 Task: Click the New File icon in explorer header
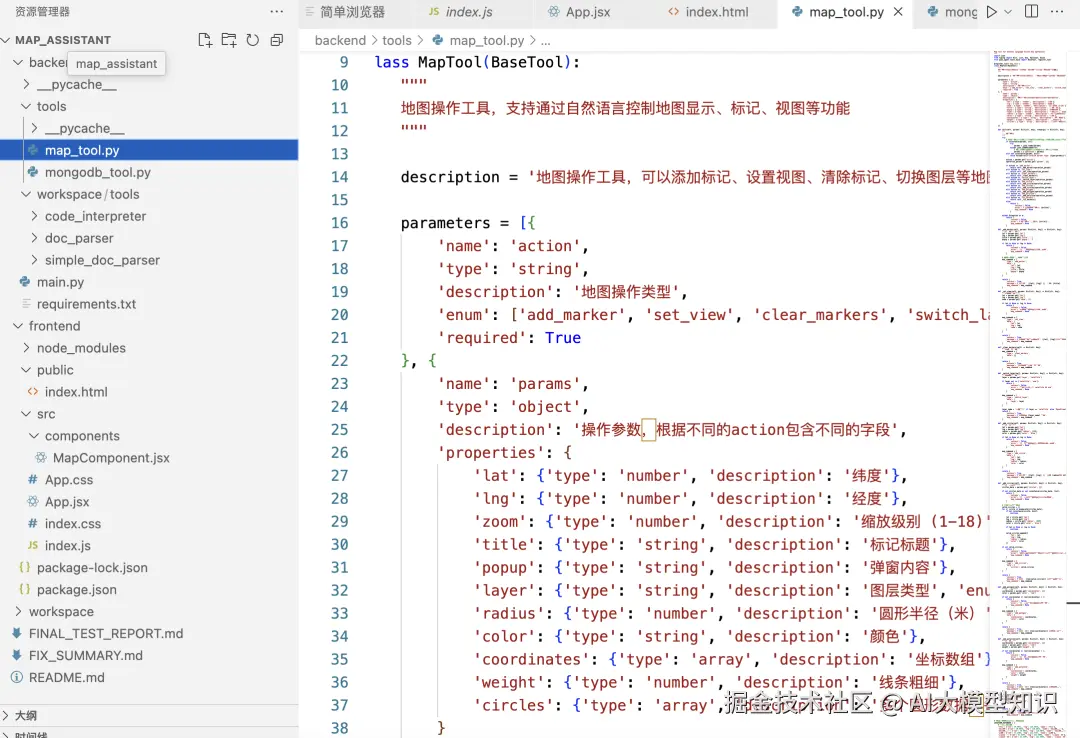pyautogui.click(x=205, y=40)
